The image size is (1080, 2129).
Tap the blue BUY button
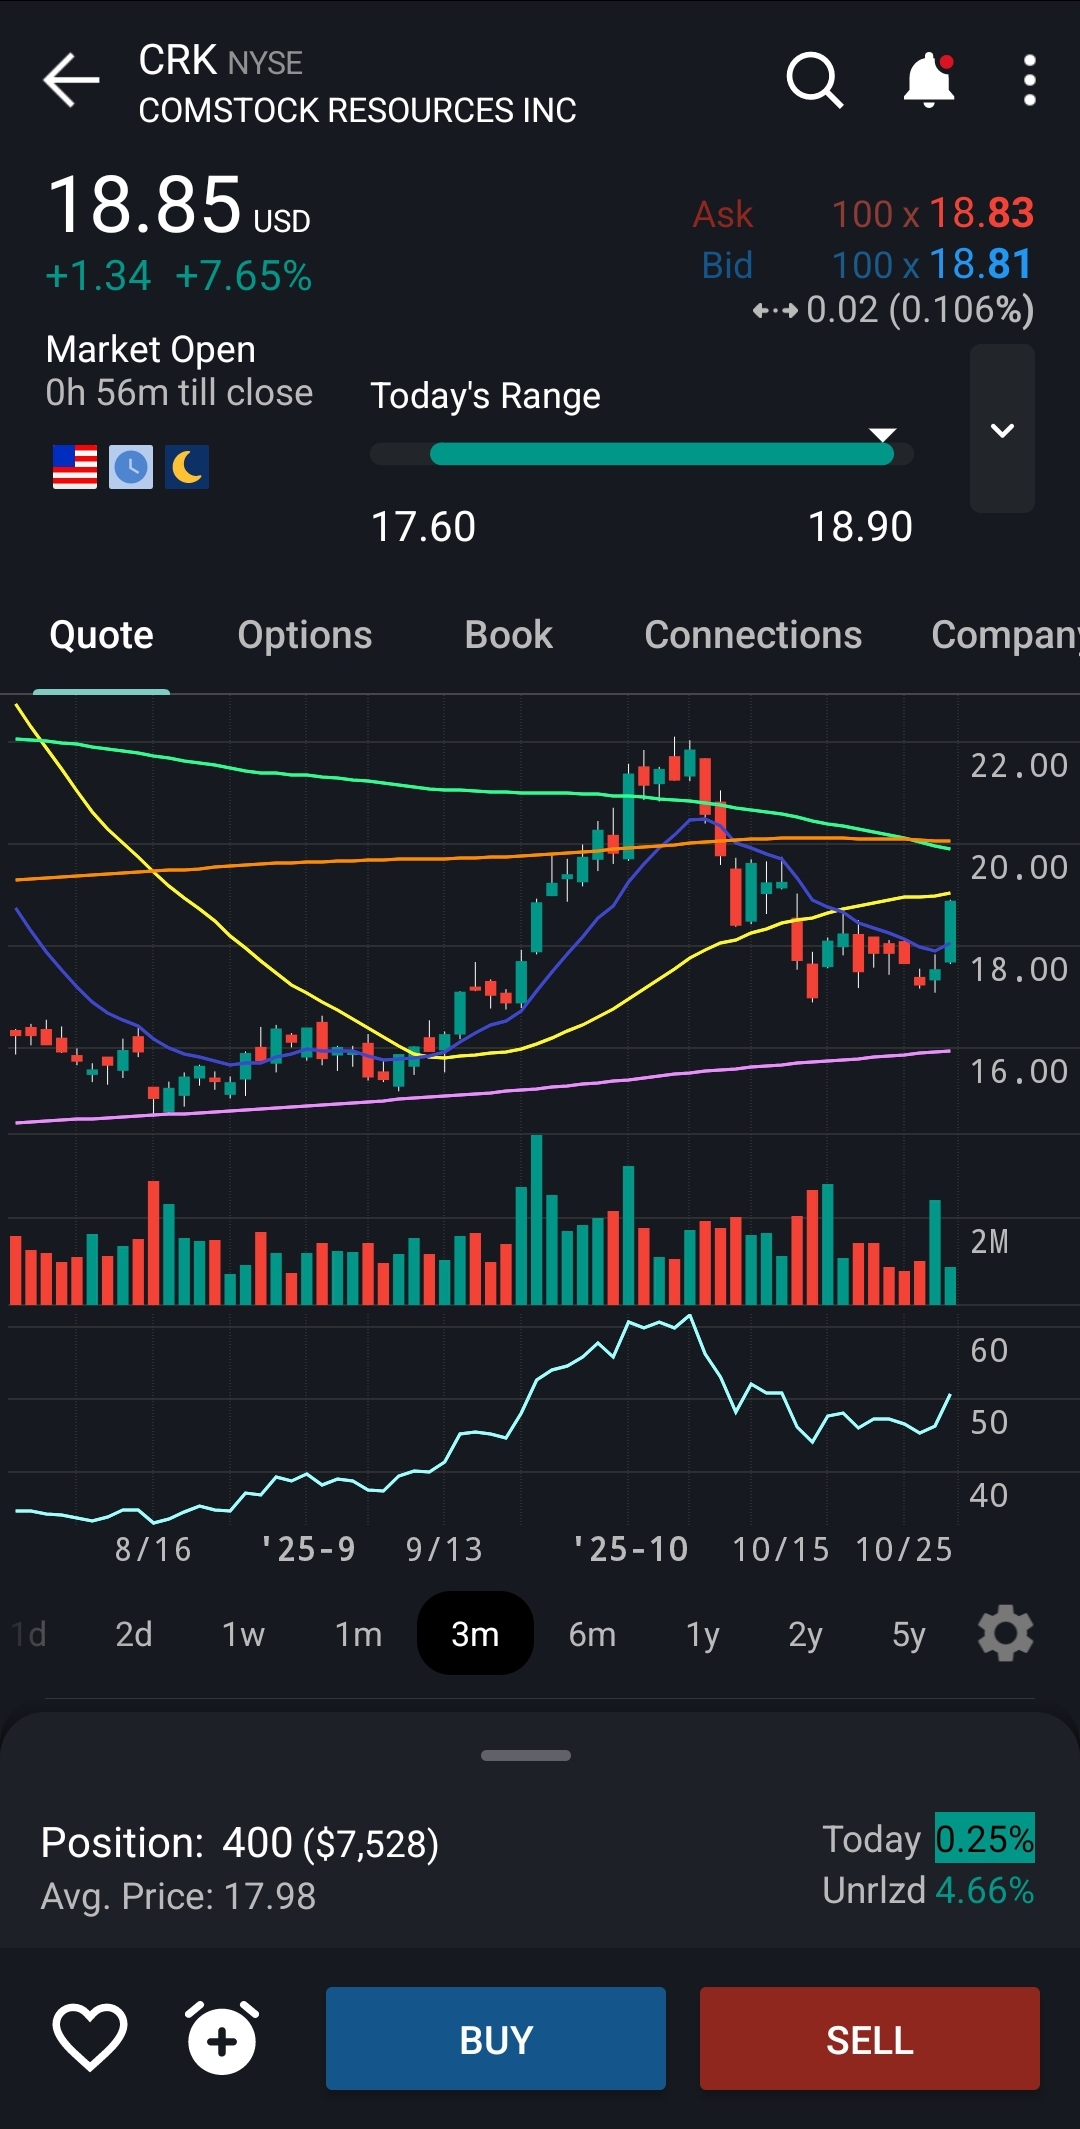496,2039
